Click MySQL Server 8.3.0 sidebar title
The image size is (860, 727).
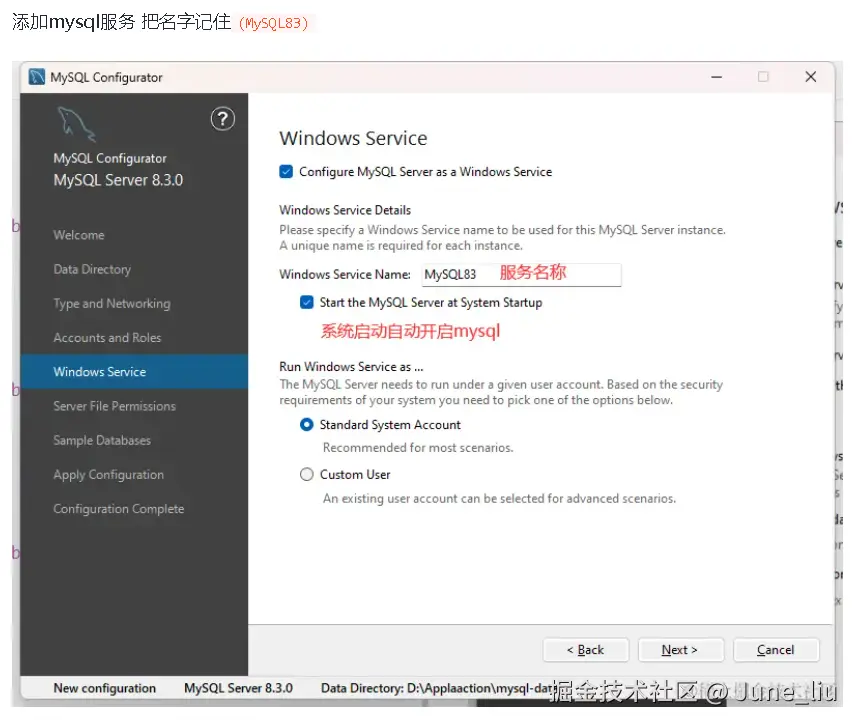pos(118,180)
